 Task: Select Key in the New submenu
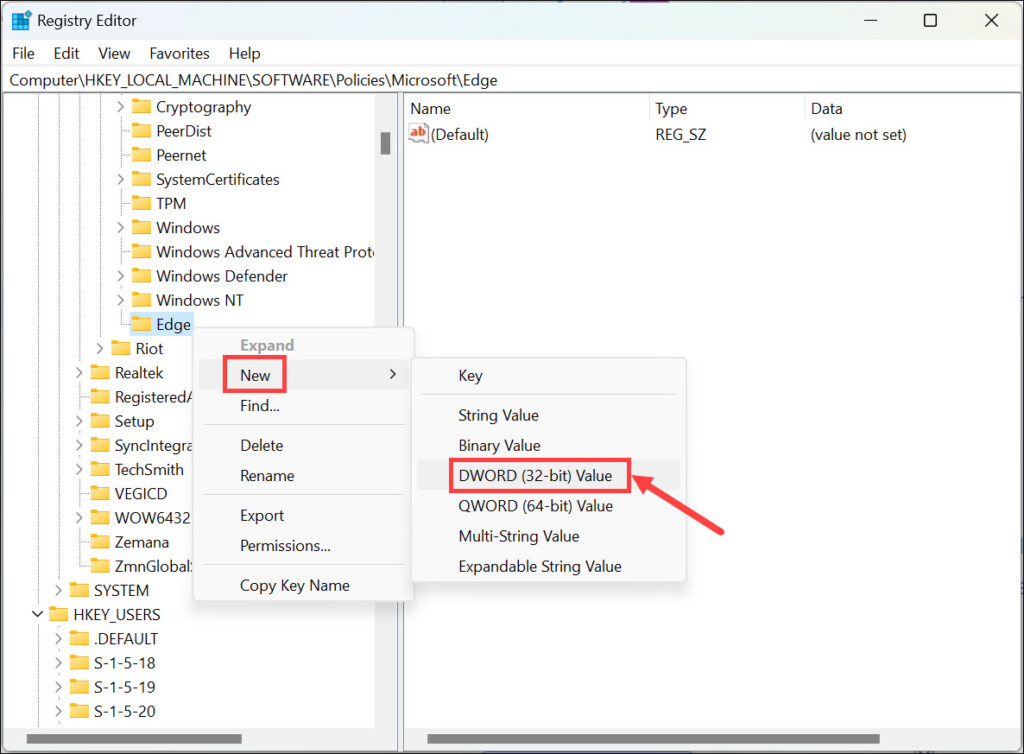tap(549, 375)
